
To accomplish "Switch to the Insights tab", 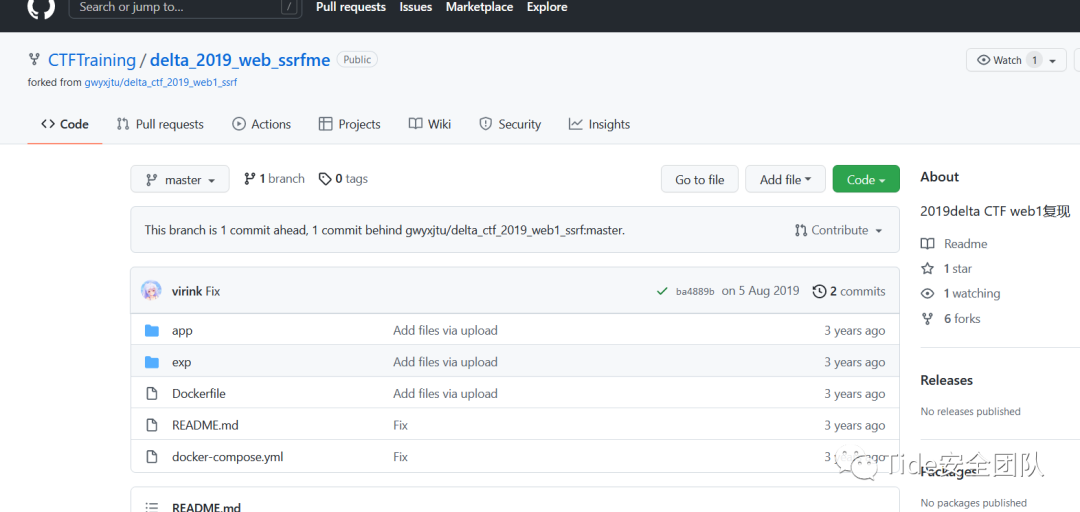I will coord(599,125).
